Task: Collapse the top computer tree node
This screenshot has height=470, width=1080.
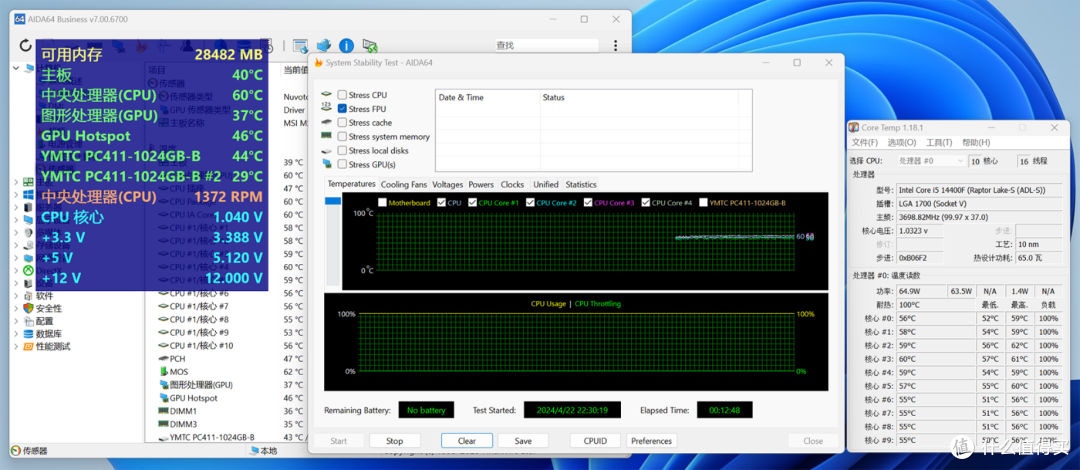Action: point(16,68)
